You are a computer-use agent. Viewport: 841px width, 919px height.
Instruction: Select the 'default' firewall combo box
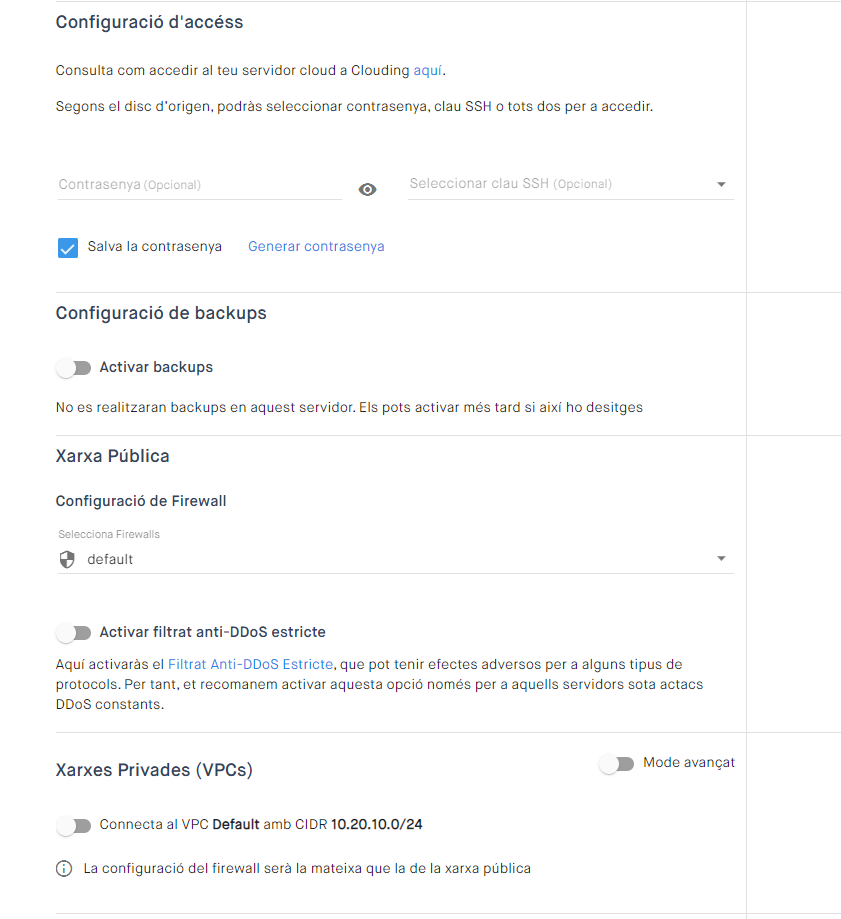[x=390, y=559]
